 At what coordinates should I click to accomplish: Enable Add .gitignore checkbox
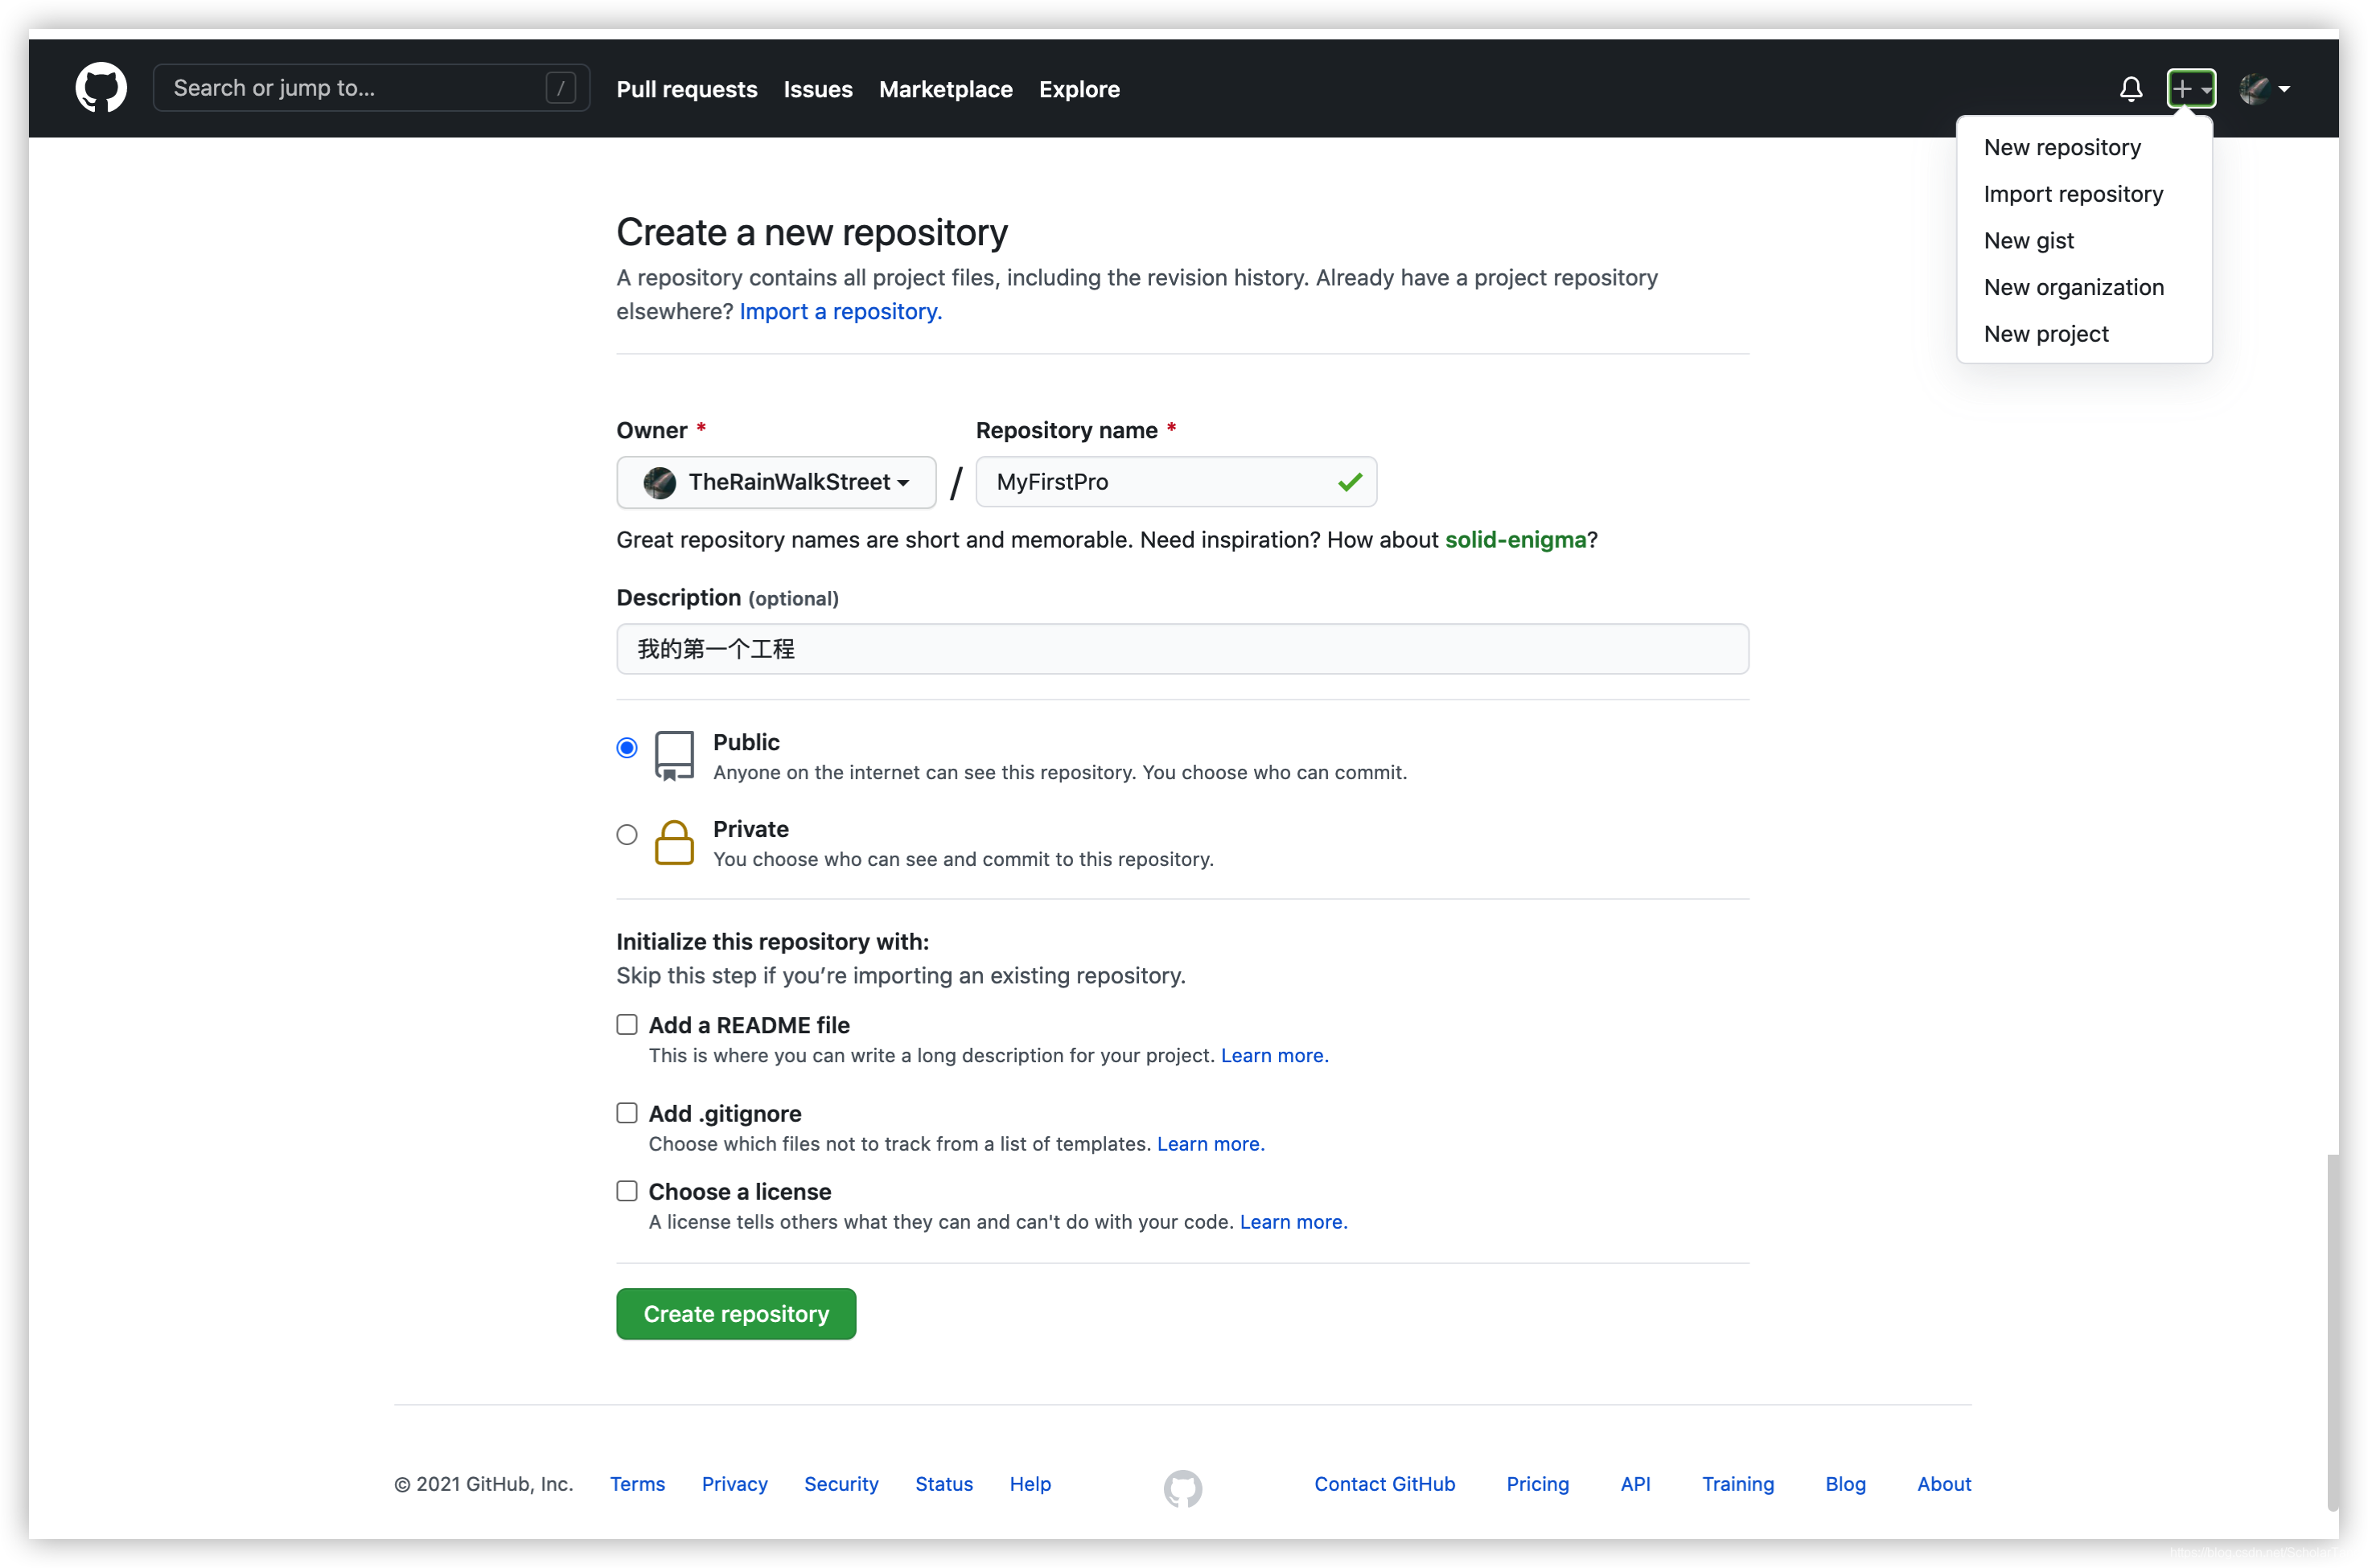tap(626, 1112)
